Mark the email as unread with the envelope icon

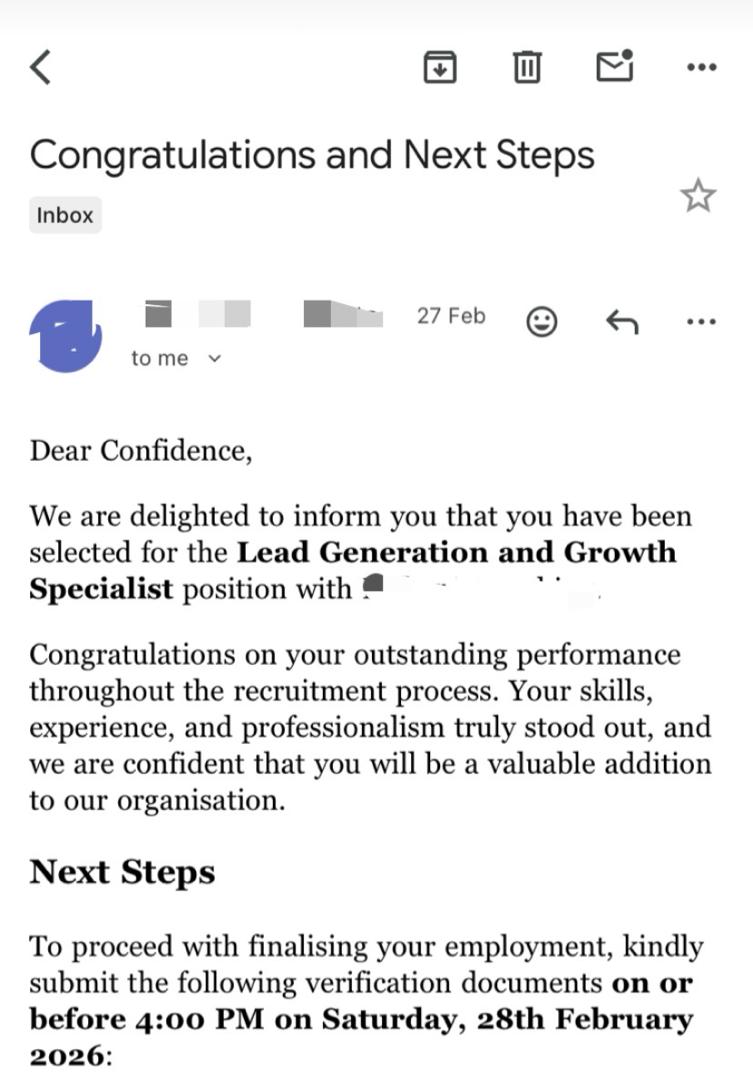click(x=615, y=65)
